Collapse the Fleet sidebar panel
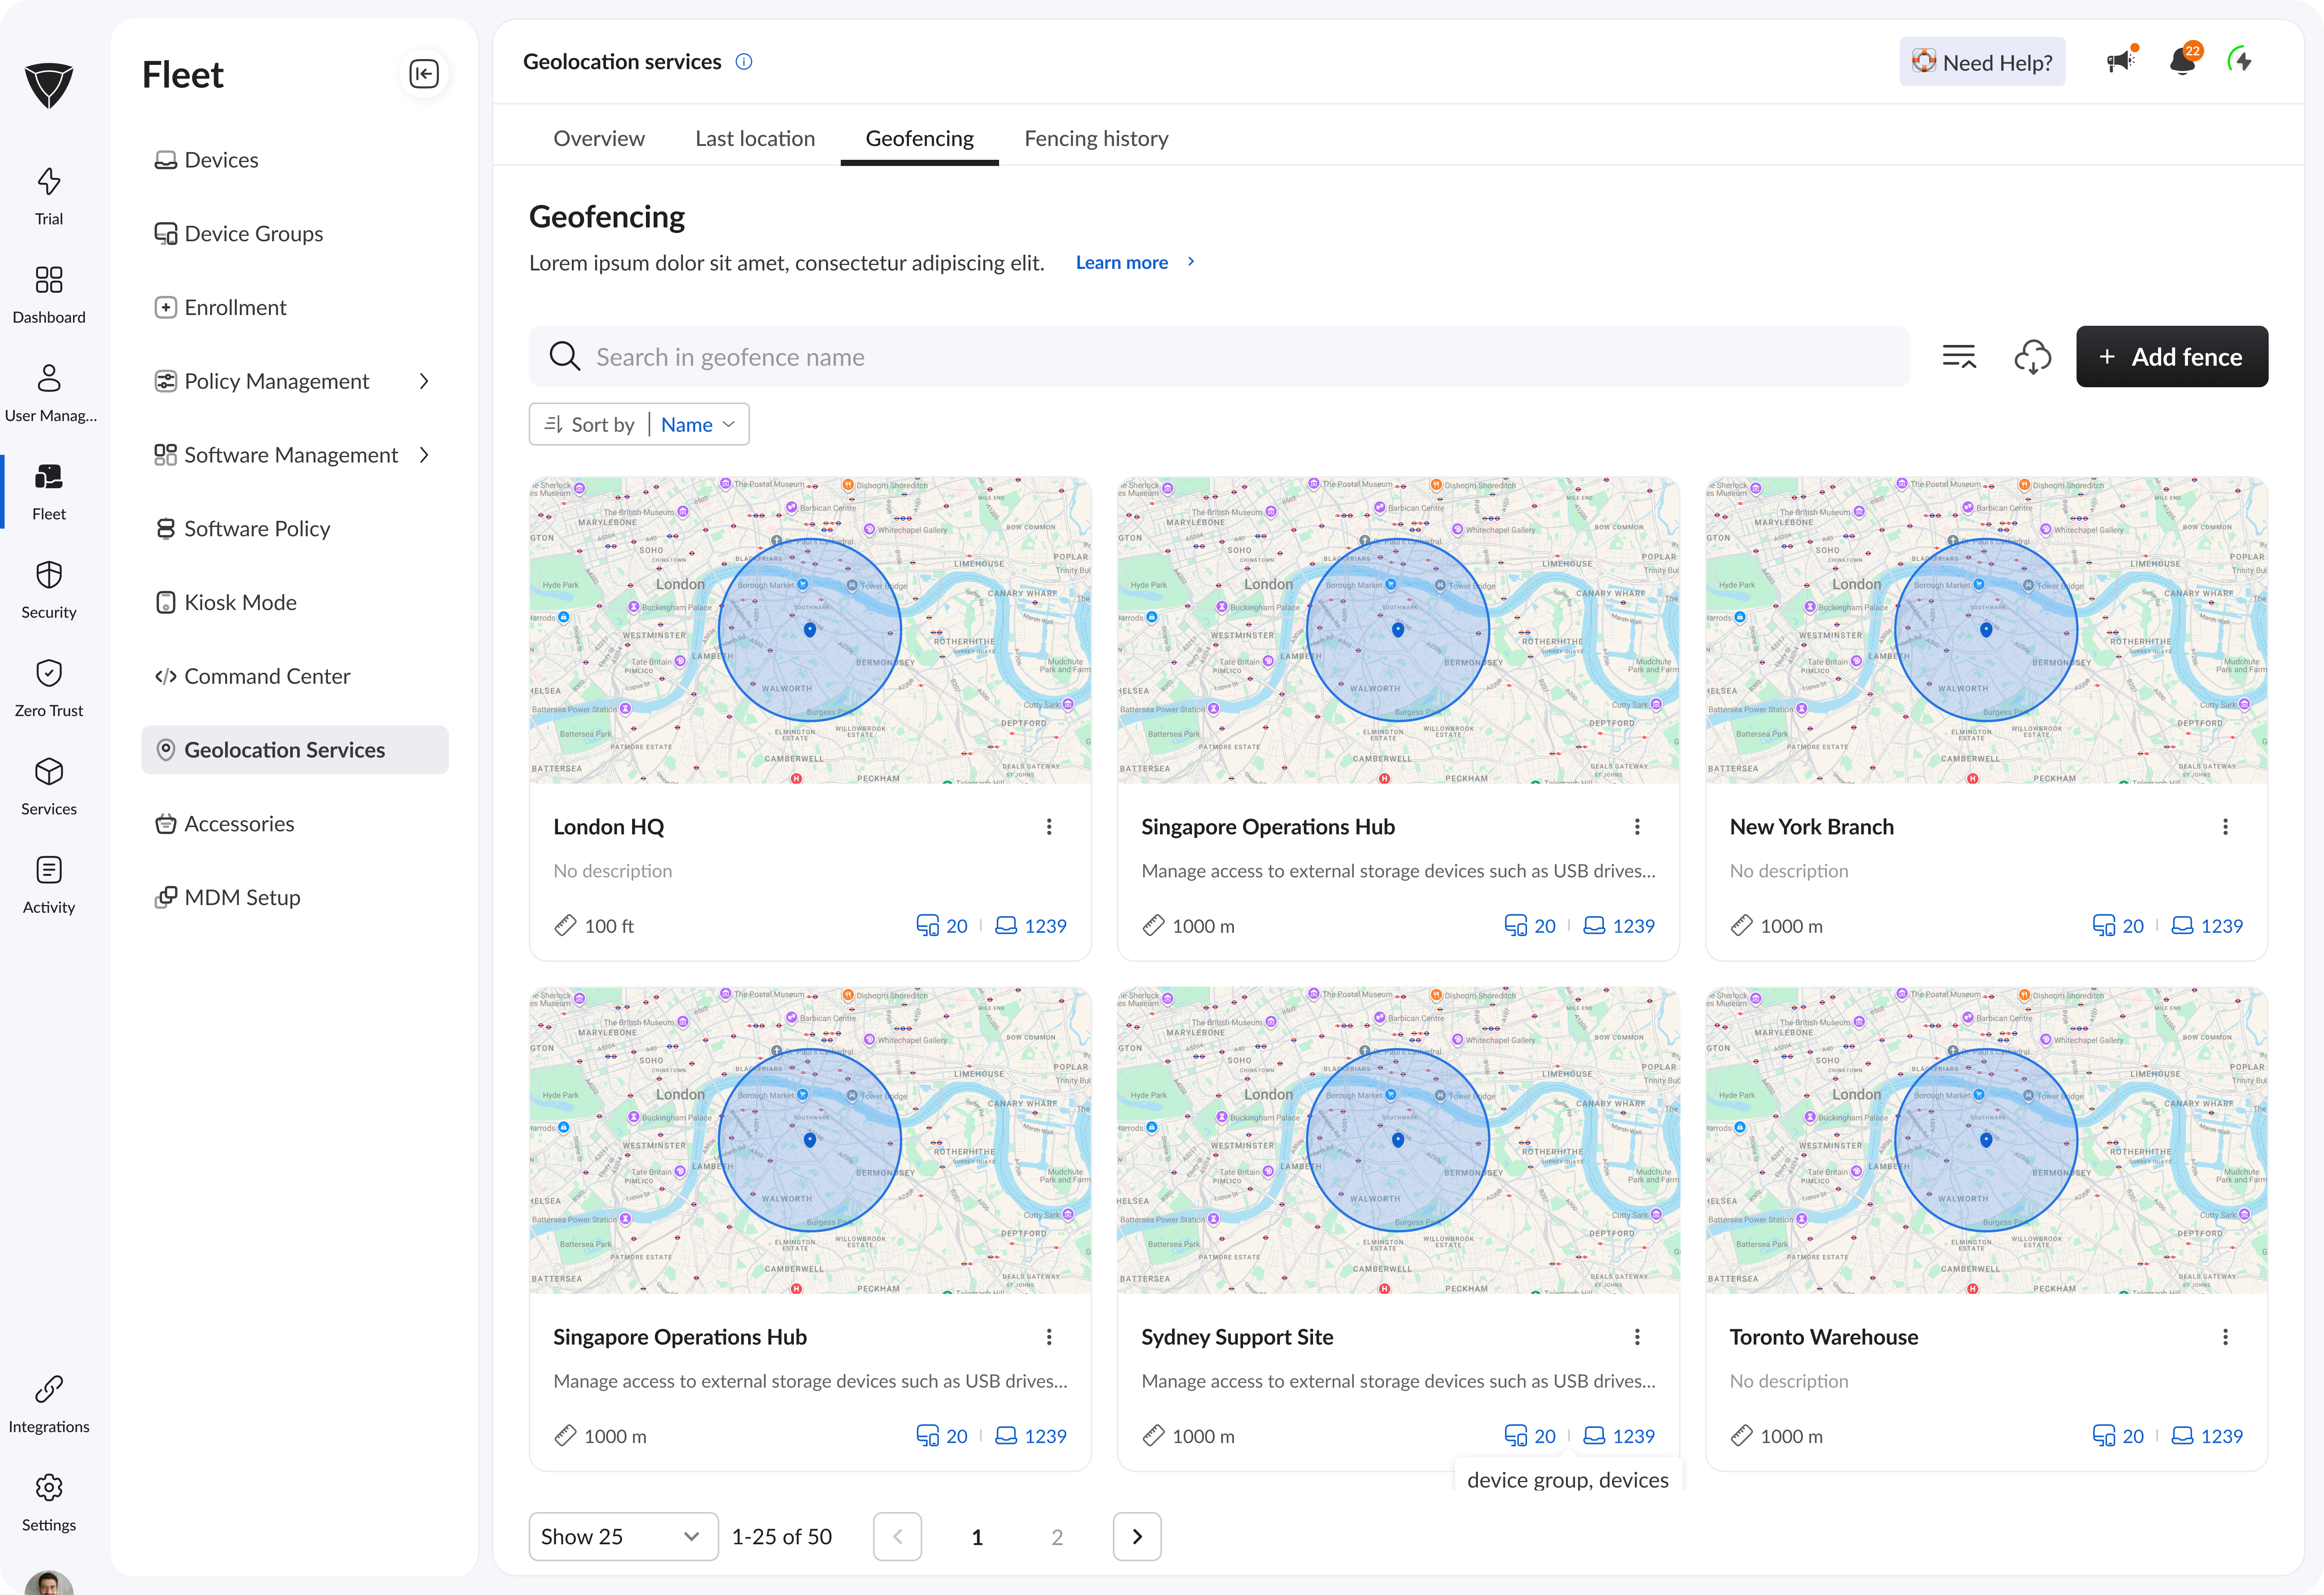 424,74
